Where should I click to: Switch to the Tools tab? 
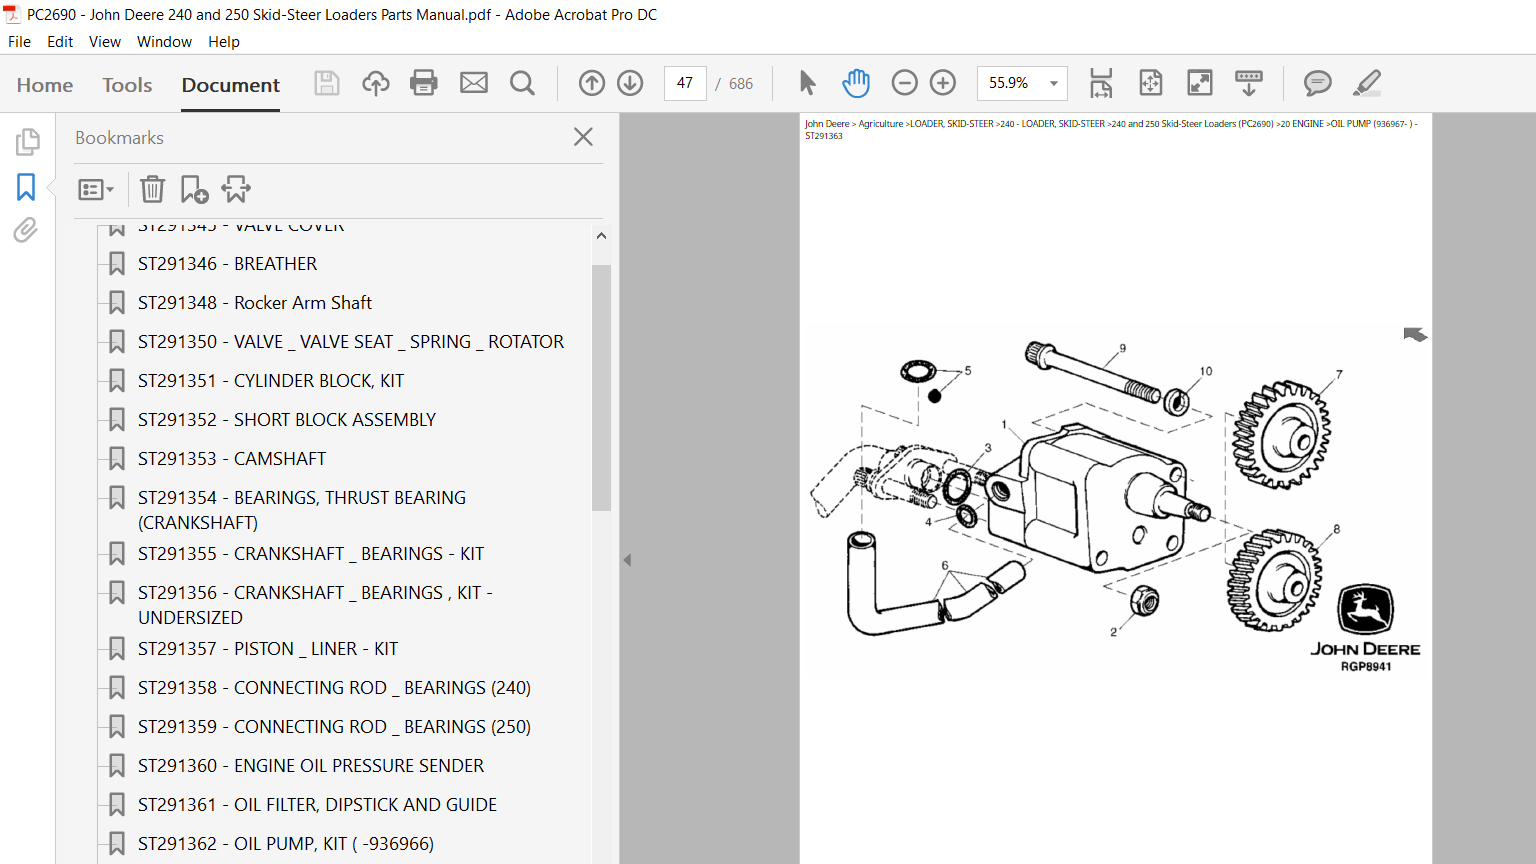point(127,85)
